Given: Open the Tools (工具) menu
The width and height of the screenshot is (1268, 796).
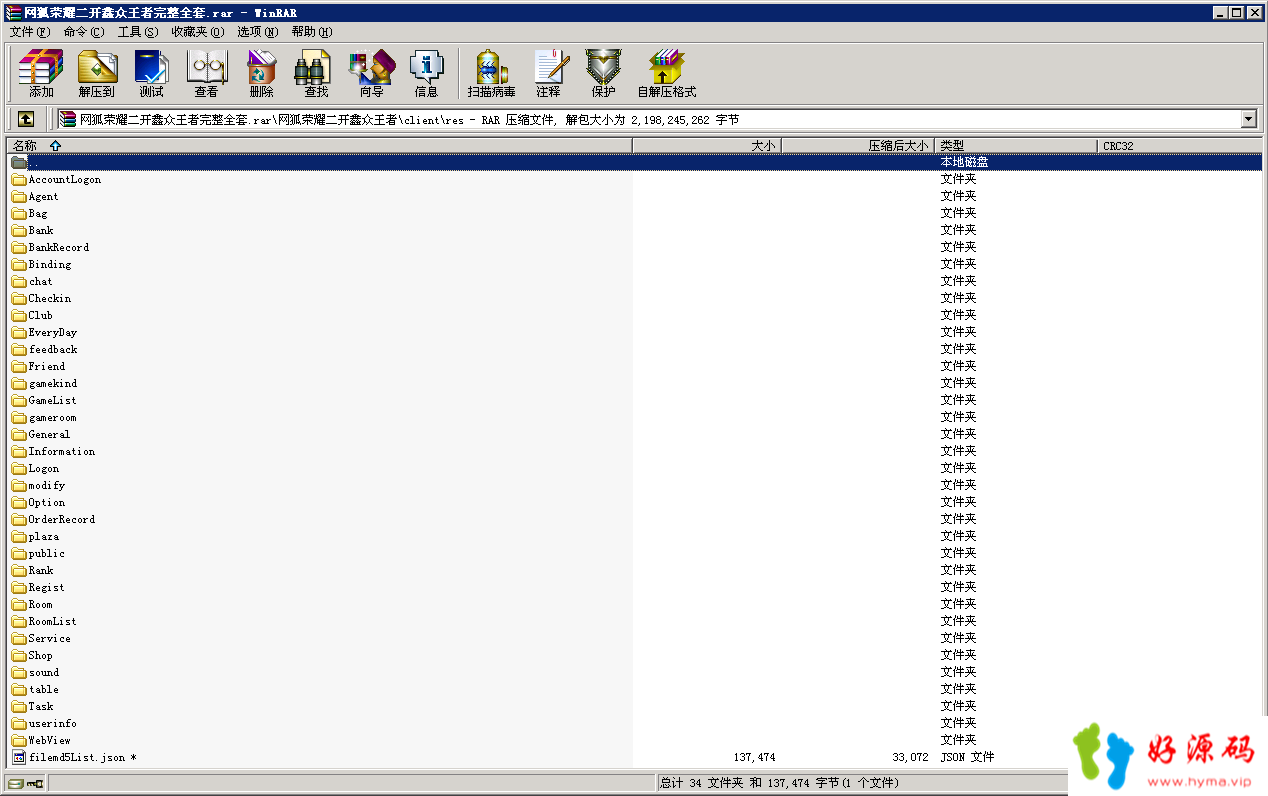Looking at the screenshot, I should click(x=137, y=32).
